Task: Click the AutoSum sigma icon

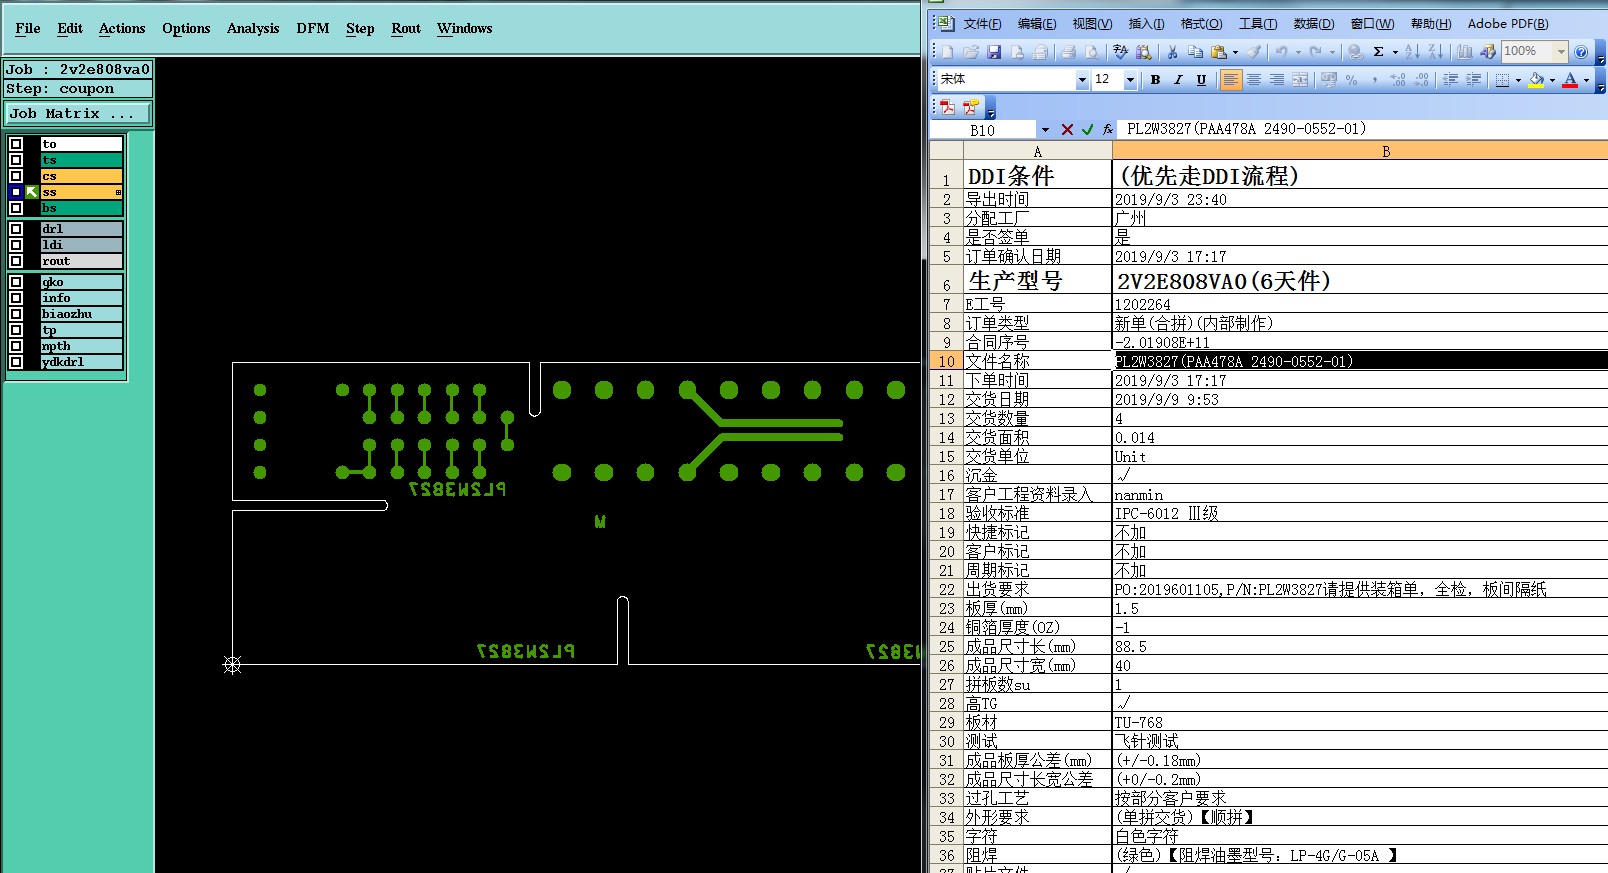Action: 1378,52
